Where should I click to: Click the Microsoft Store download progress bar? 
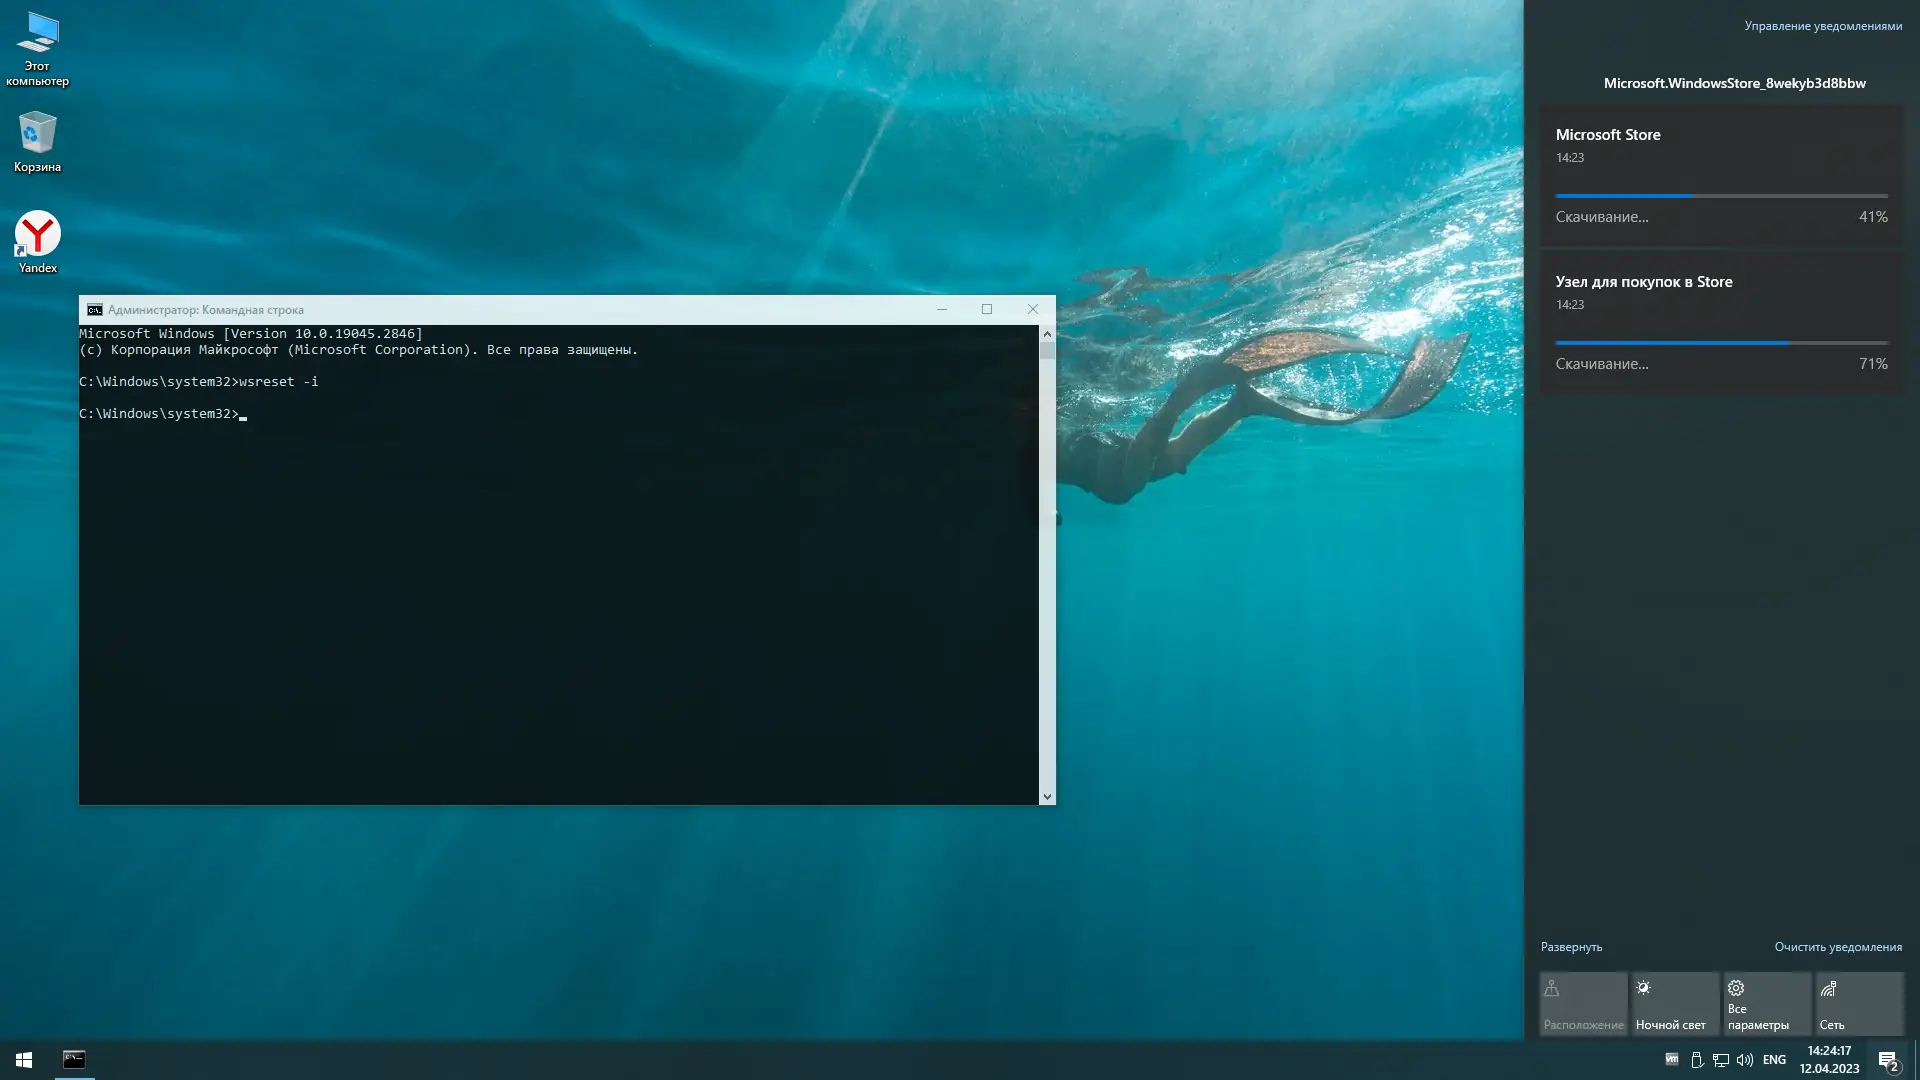(1721, 196)
